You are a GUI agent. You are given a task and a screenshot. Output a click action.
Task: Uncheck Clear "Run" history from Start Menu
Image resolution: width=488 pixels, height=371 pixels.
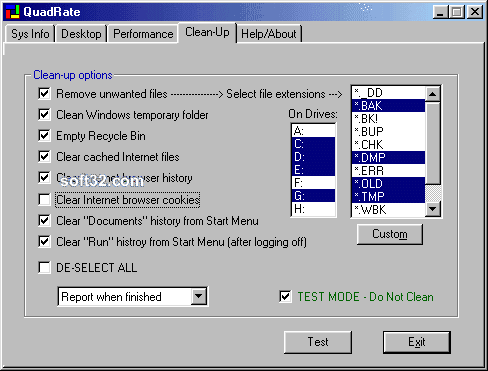(x=44, y=242)
